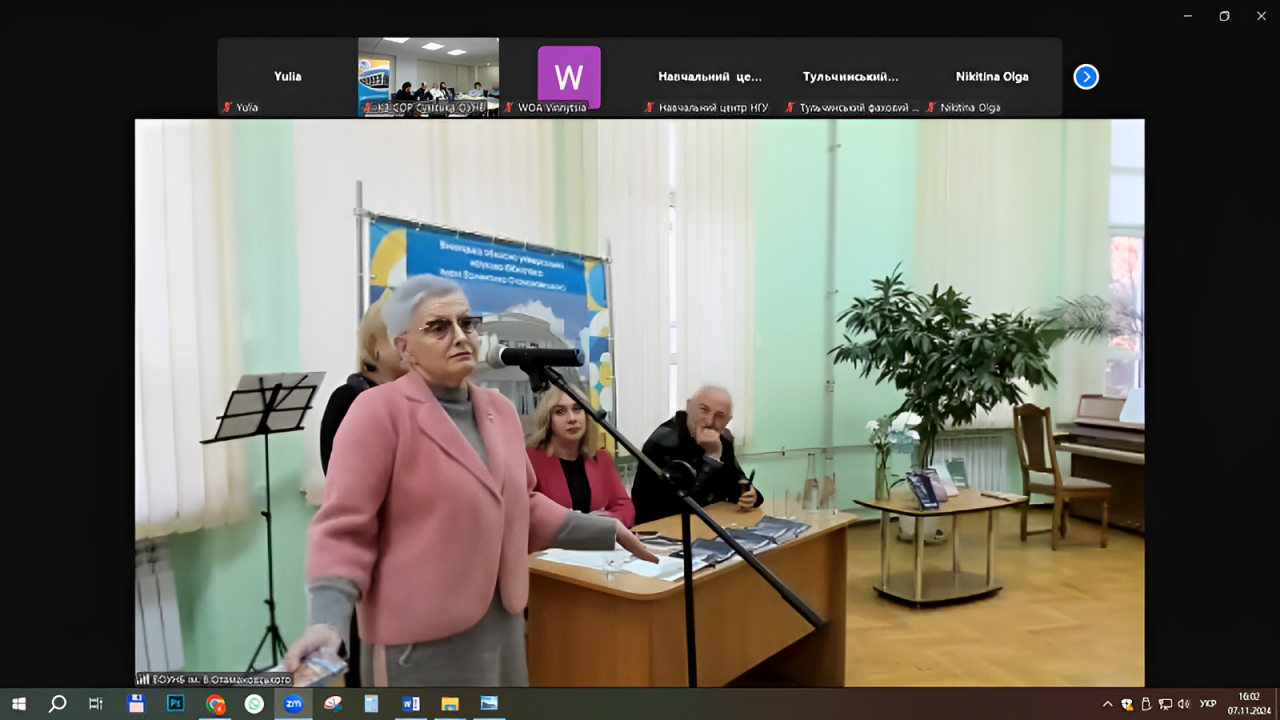The height and width of the screenshot is (720, 1280).
Task: Open Windows Security tray icon
Action: [x=1127, y=704]
